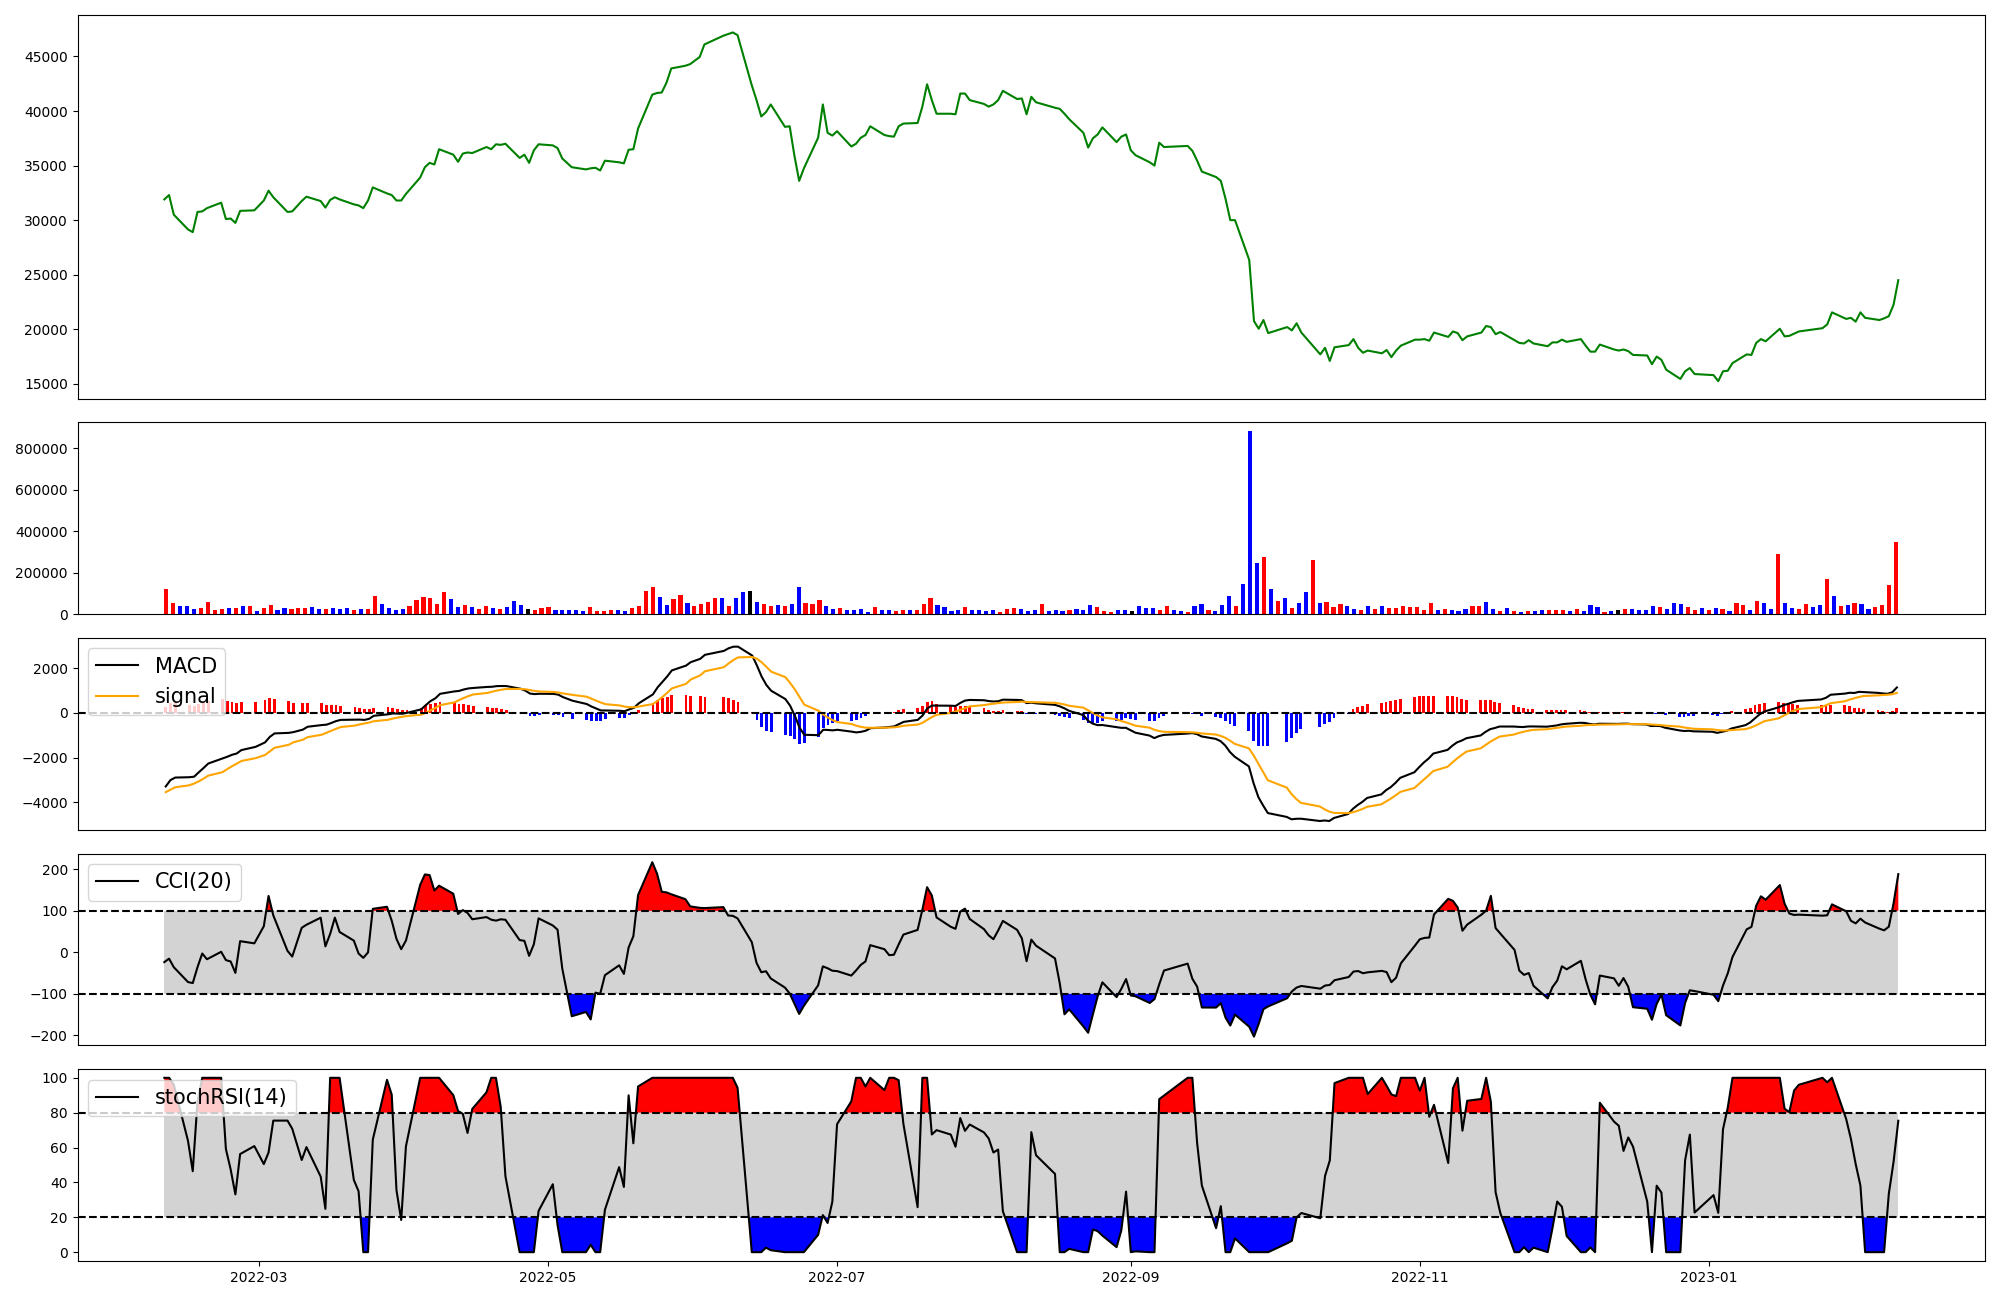The image size is (2000, 1300).
Task: Click the highest peak of the green price line
Action: 734,33
